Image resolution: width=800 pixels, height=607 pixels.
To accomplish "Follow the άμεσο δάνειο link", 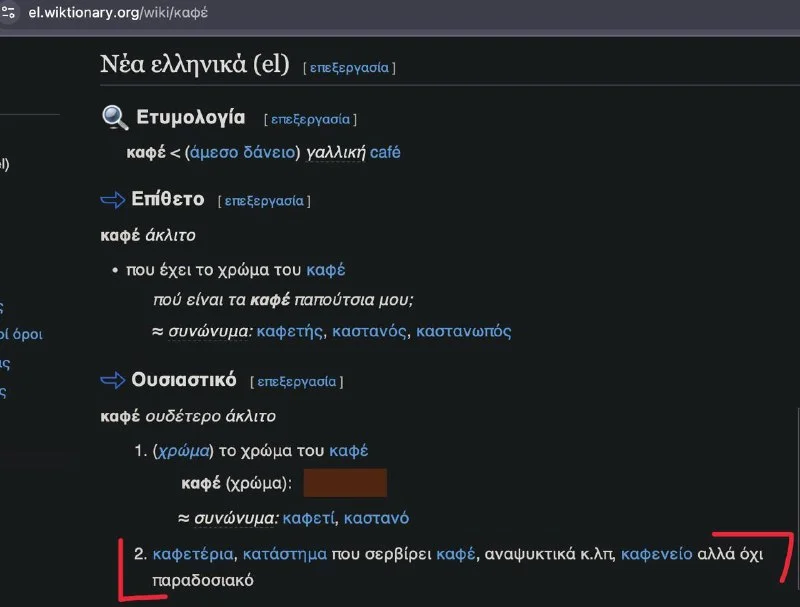I will tap(243, 152).
